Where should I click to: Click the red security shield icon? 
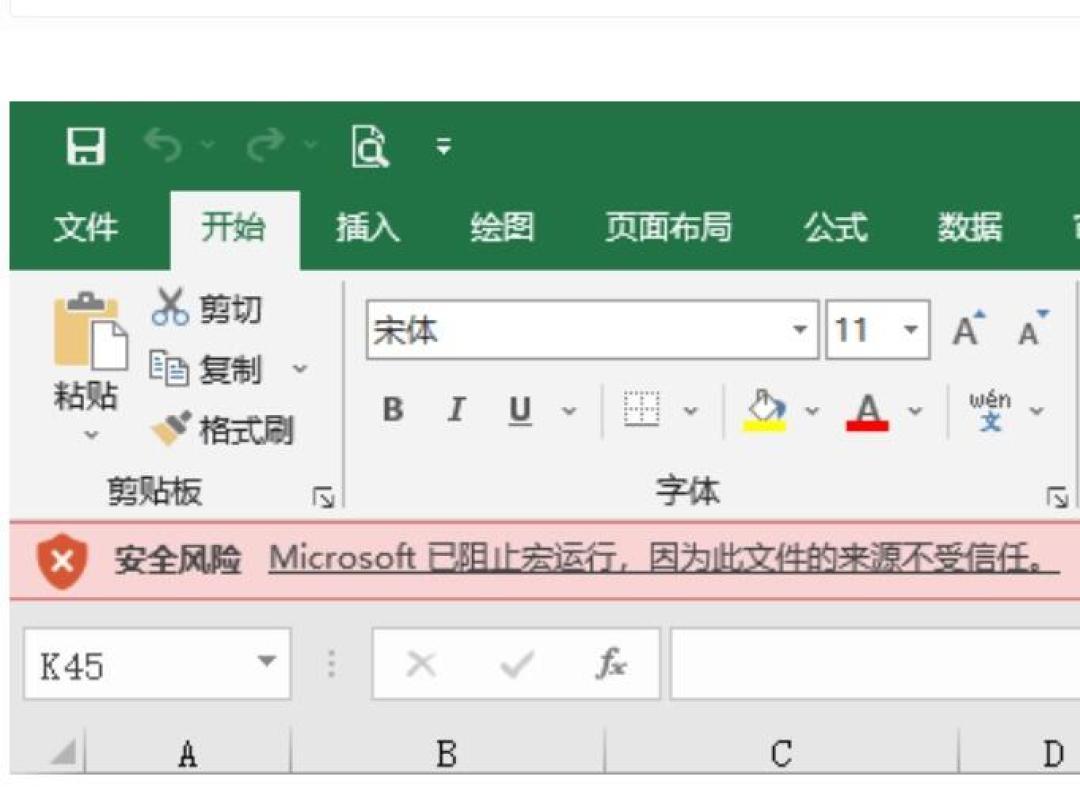tap(62, 561)
